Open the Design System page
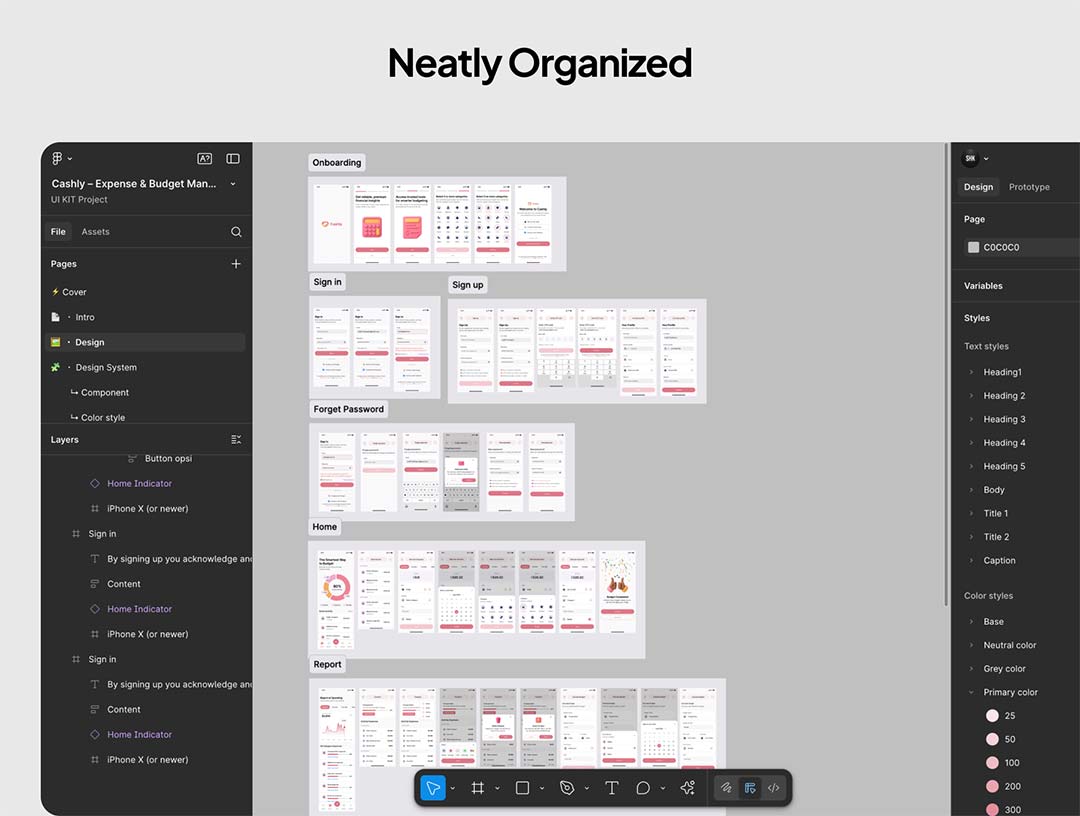This screenshot has height=816, width=1080. coord(106,367)
